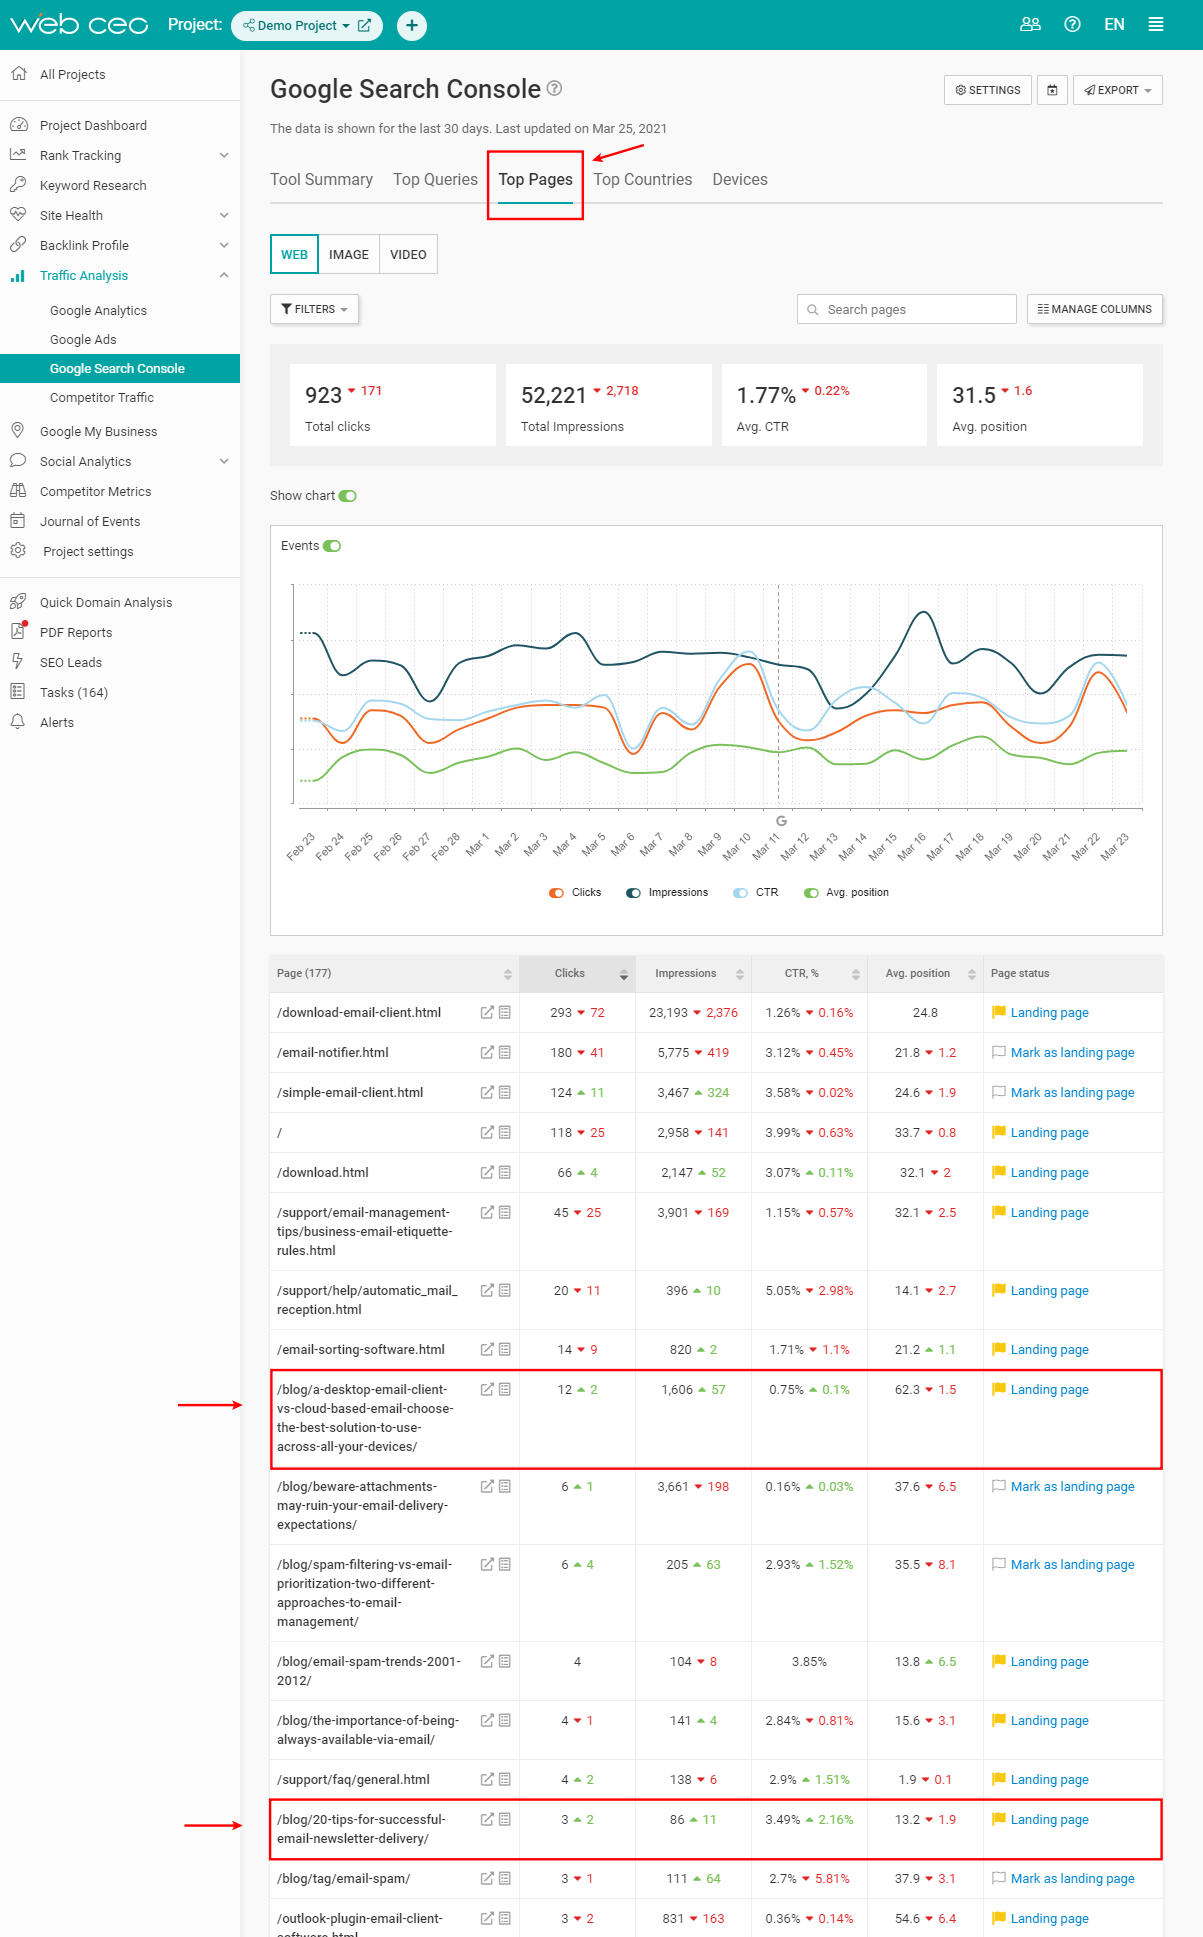Switch language via EN in header
This screenshot has height=1937, width=1203.
pos(1114,25)
